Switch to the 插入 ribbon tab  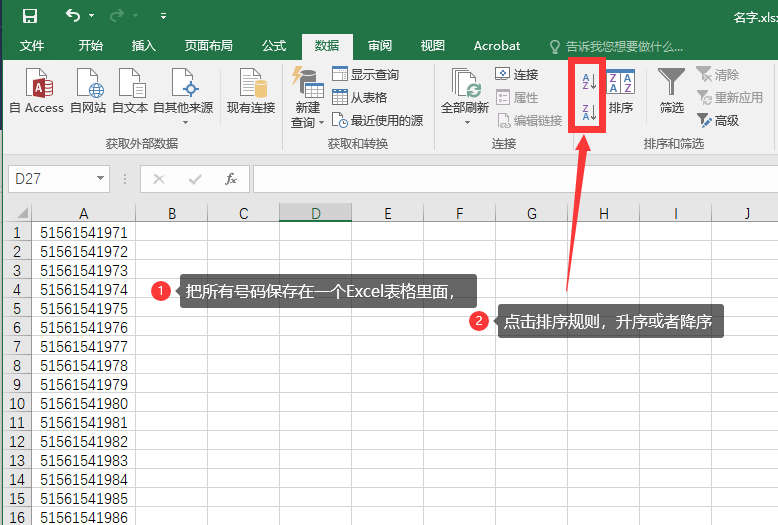[144, 46]
